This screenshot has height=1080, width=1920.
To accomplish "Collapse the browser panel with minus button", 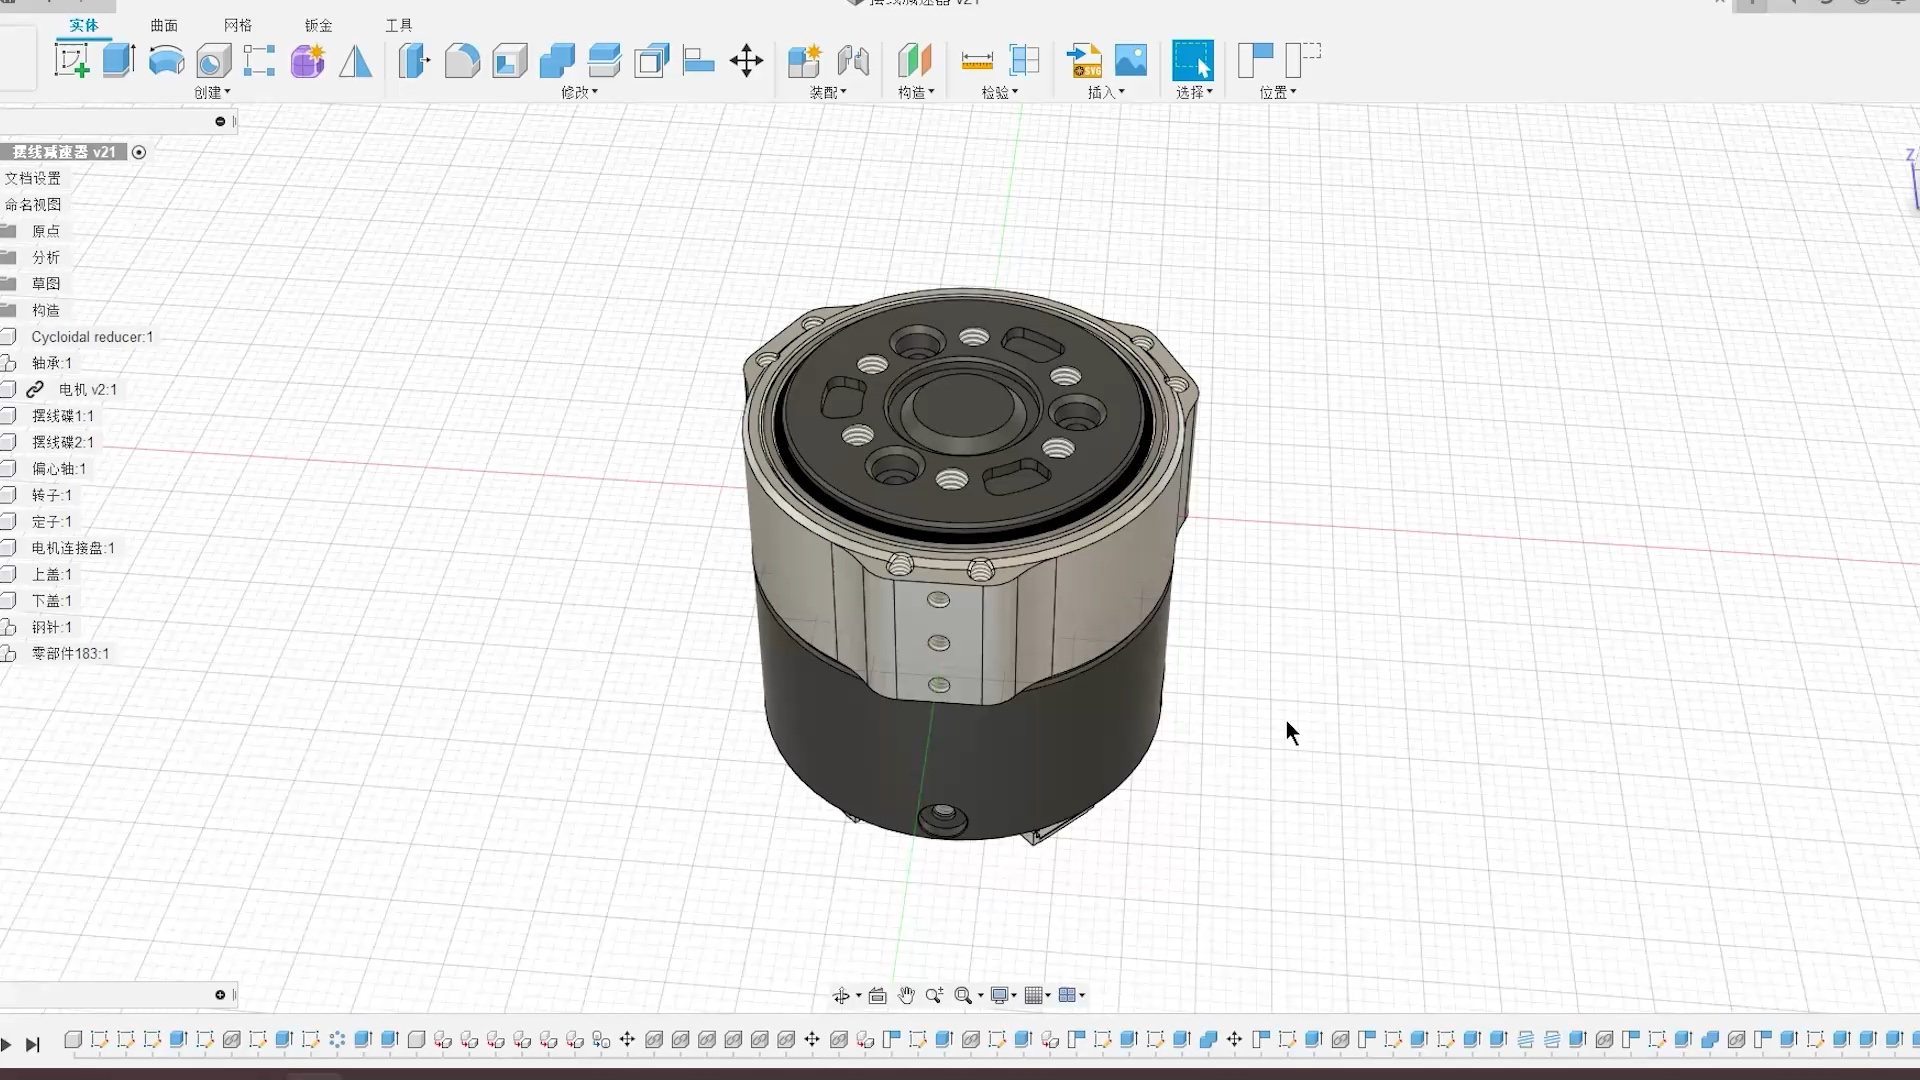I will (x=220, y=121).
